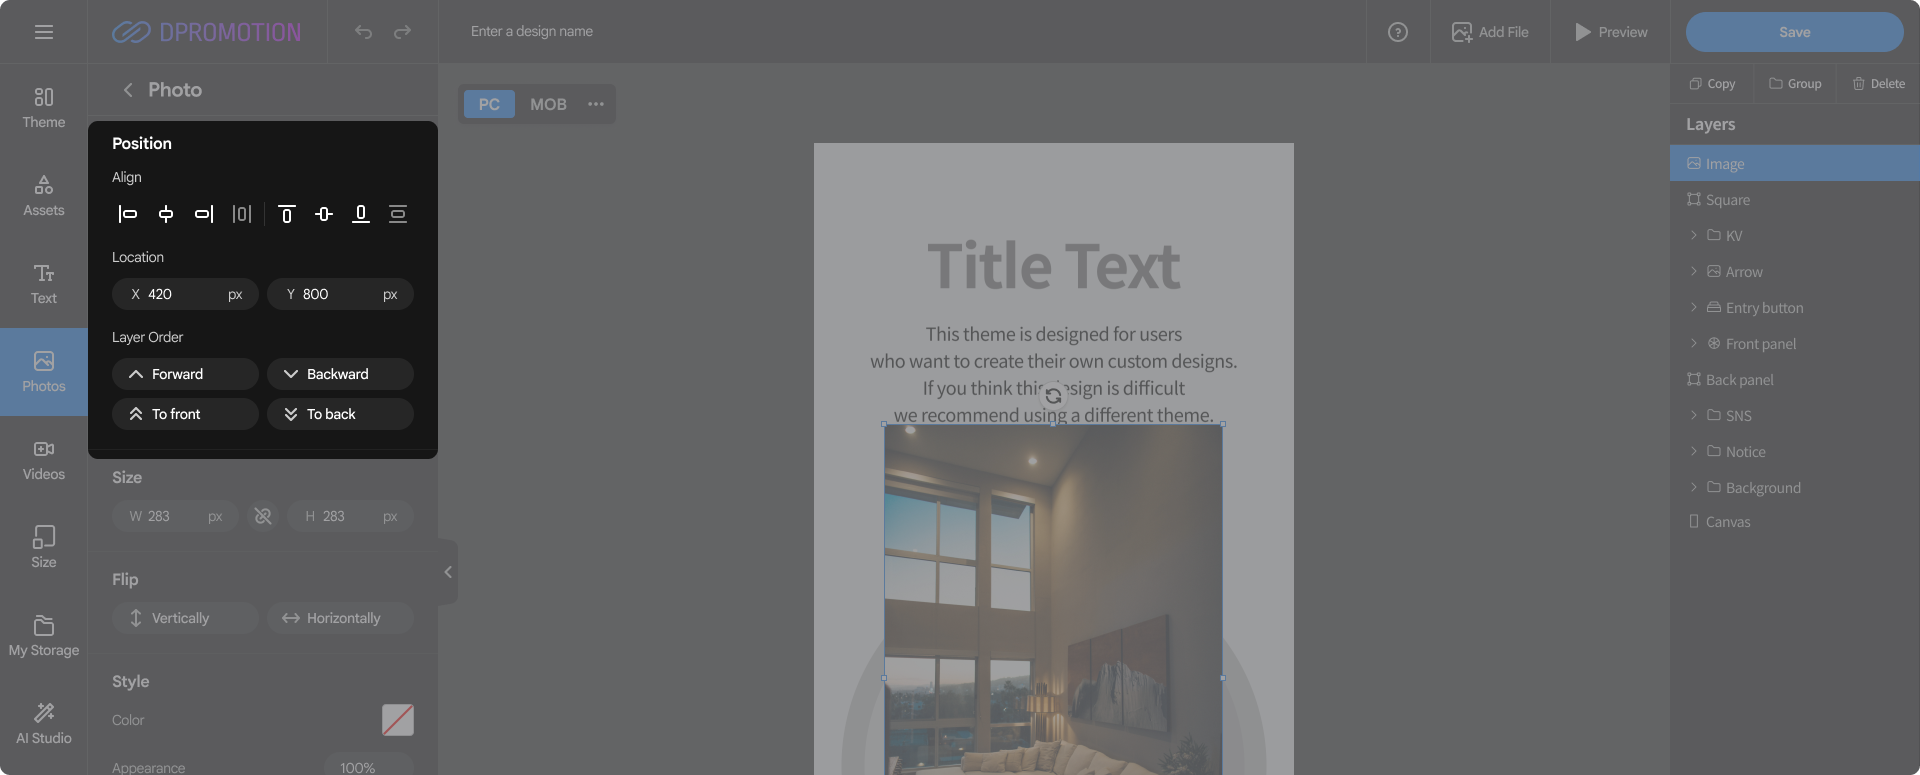Open the Size sidebar section
The image size is (1920, 775).
click(44, 548)
